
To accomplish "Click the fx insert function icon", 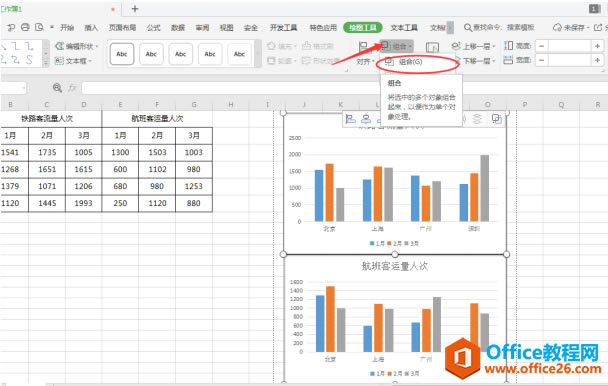I will click(x=73, y=88).
